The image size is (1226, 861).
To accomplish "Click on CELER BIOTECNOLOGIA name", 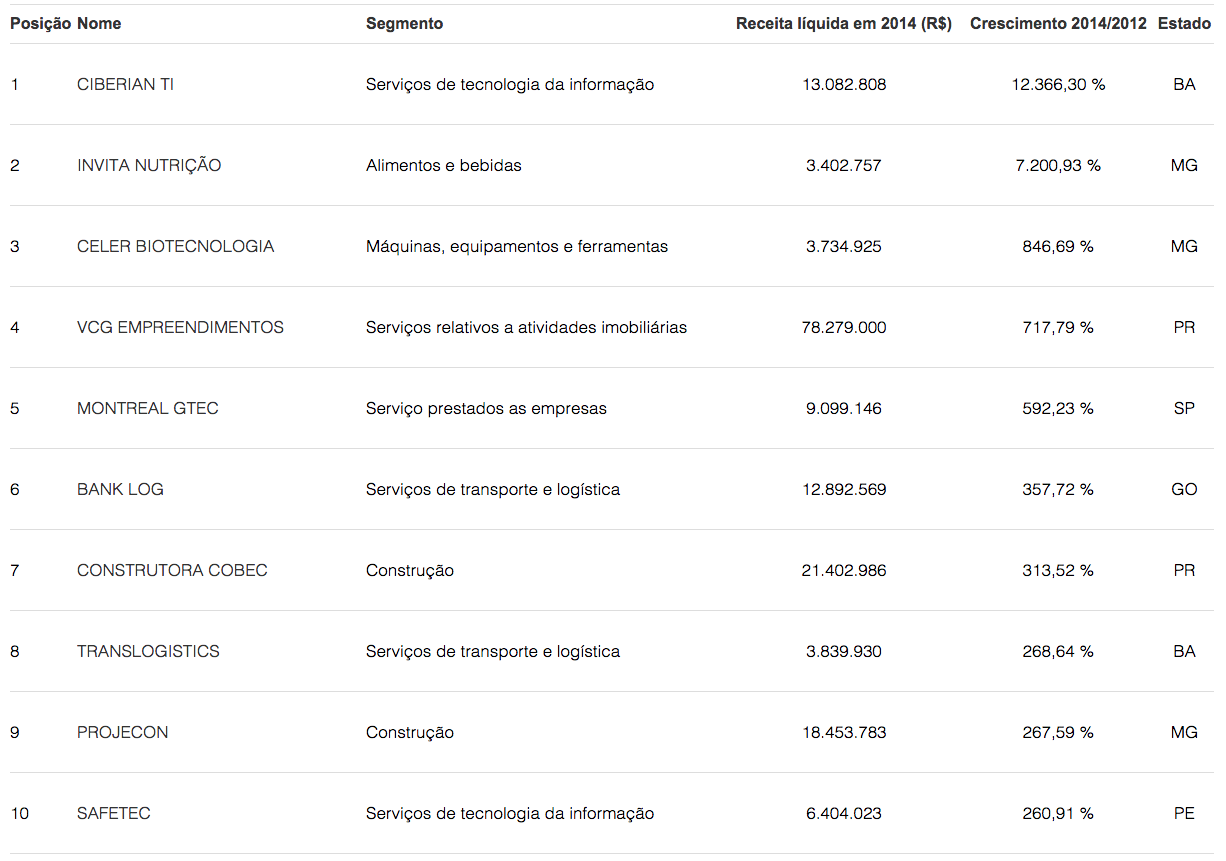I will (175, 247).
